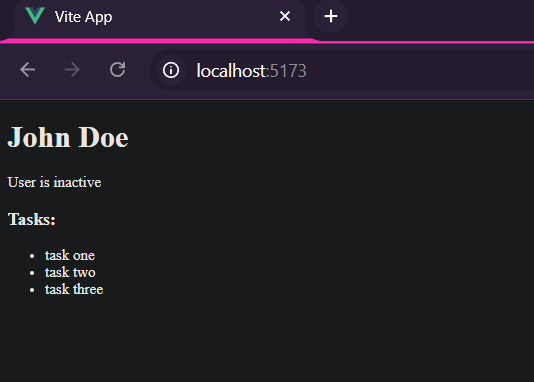
Task: Open a new tab with plus button
Action: [331, 16]
